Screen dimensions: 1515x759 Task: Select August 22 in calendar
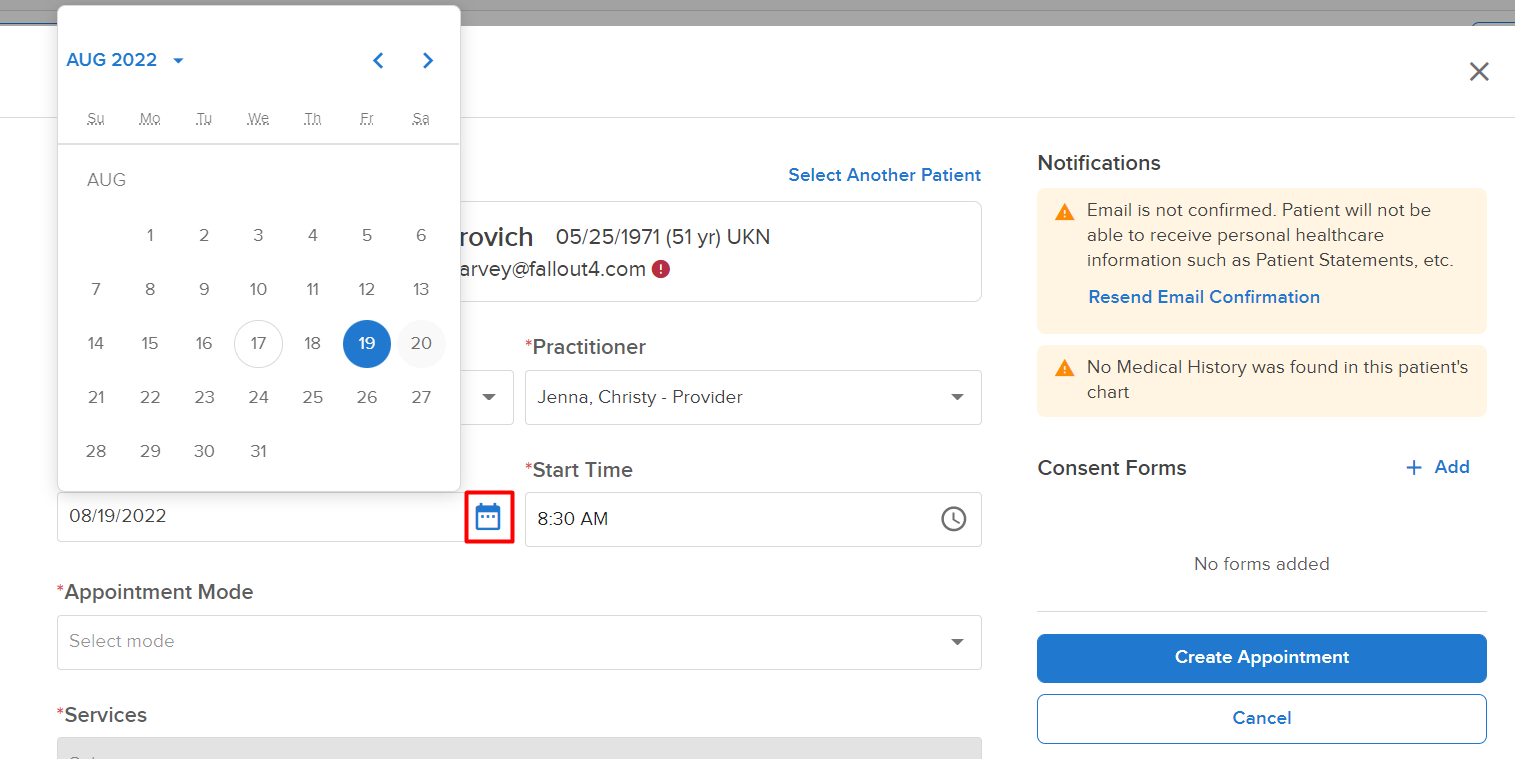coord(150,398)
